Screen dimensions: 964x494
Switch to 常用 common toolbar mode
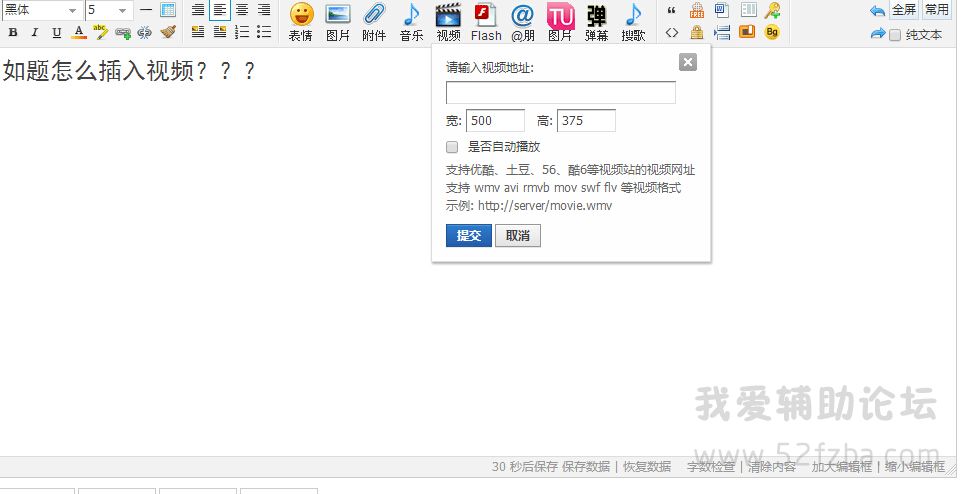tap(937, 10)
